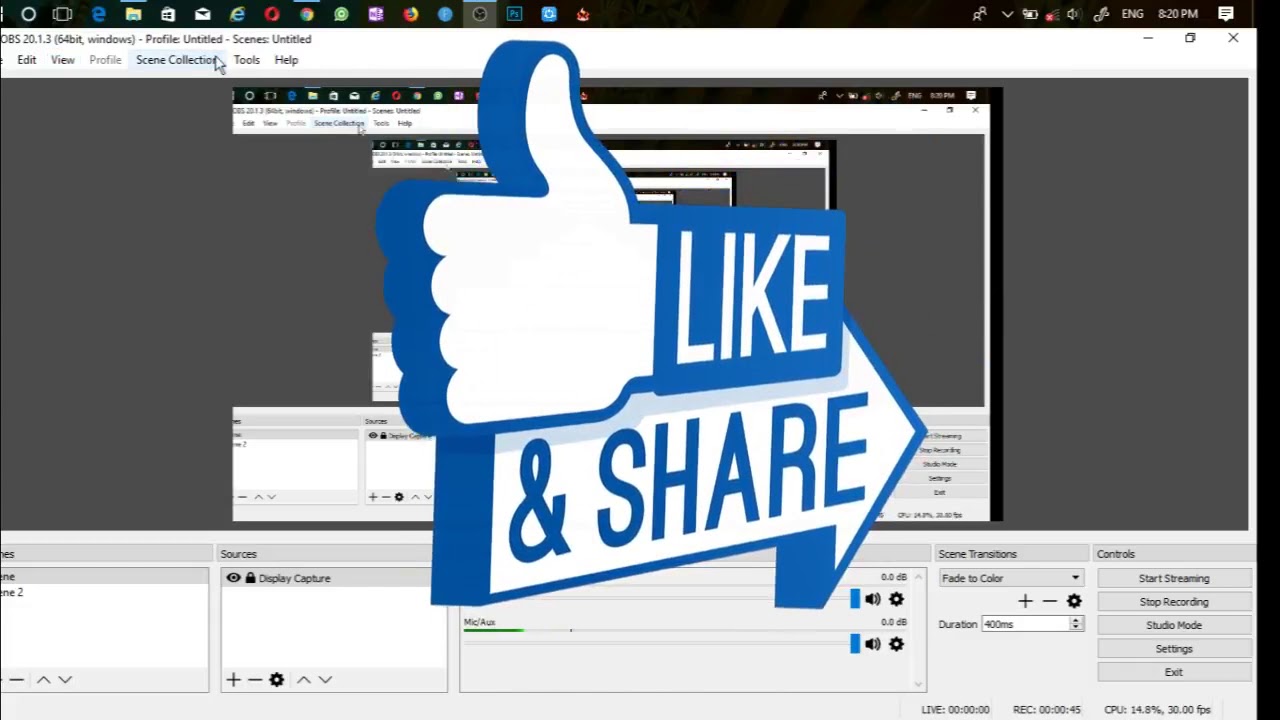This screenshot has width=1280, height=720.
Task: Remove the selected source with the minus icon
Action: pyautogui.click(x=255, y=679)
